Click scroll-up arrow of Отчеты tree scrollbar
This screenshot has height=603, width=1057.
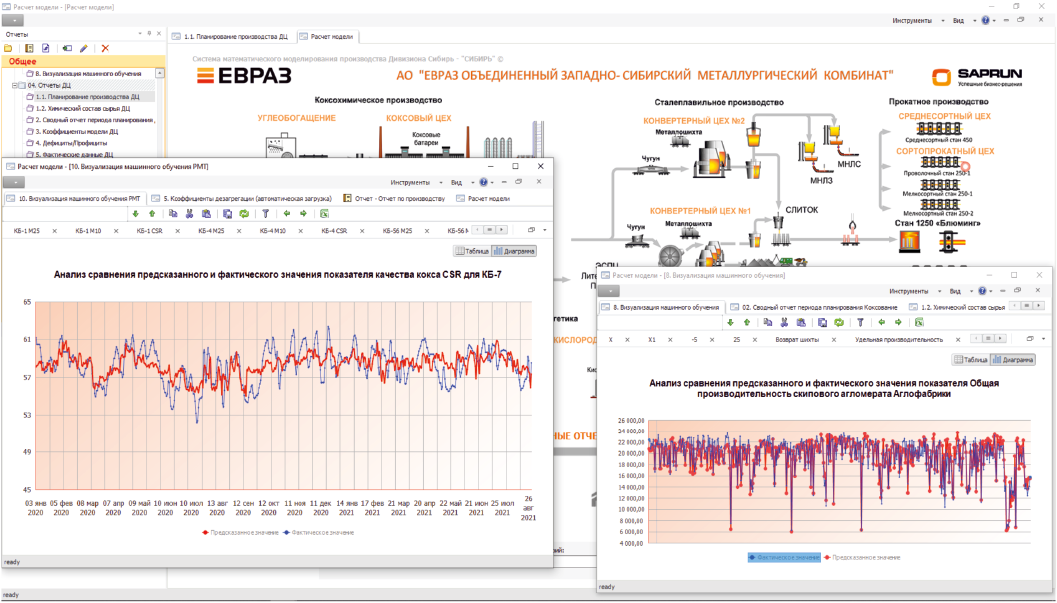pos(160,73)
